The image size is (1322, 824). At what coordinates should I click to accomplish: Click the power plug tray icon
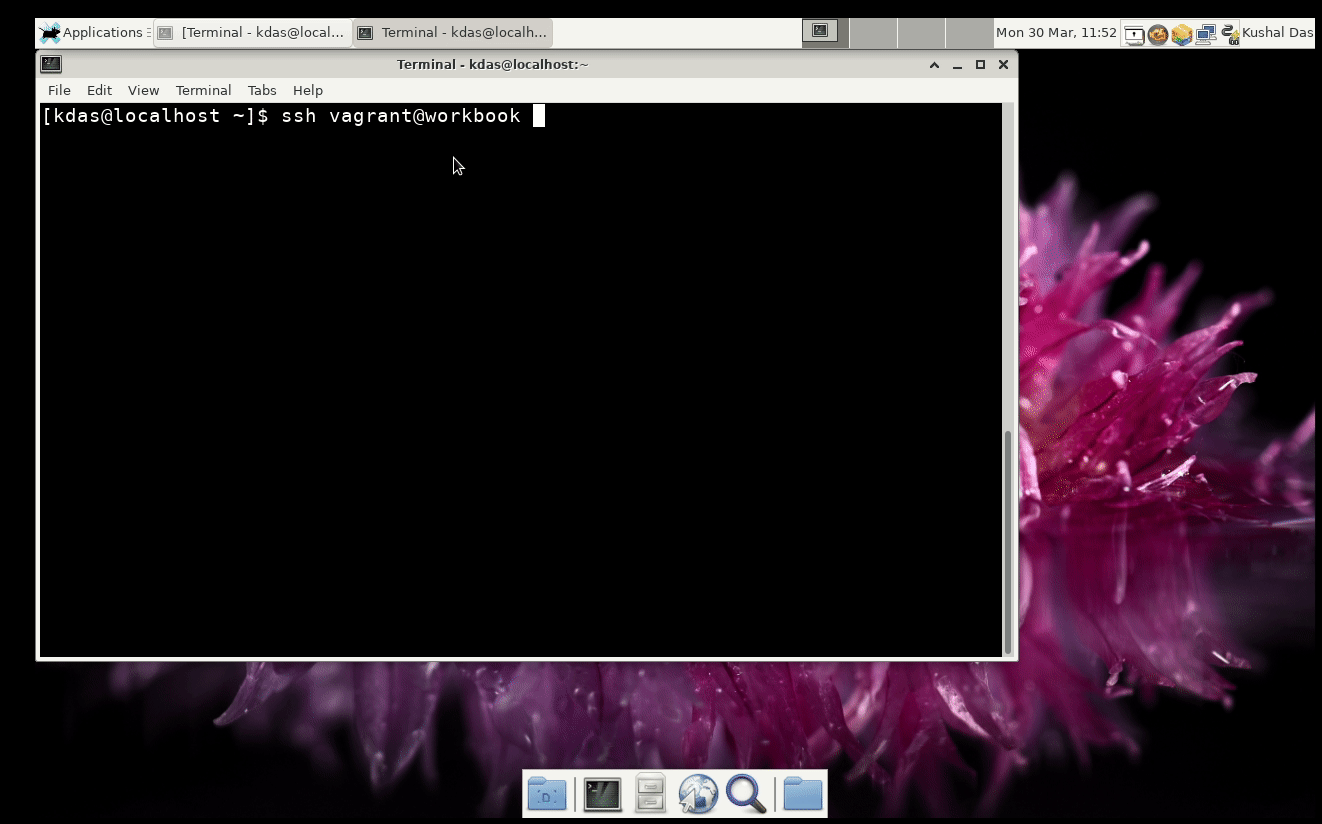[x=1230, y=35]
